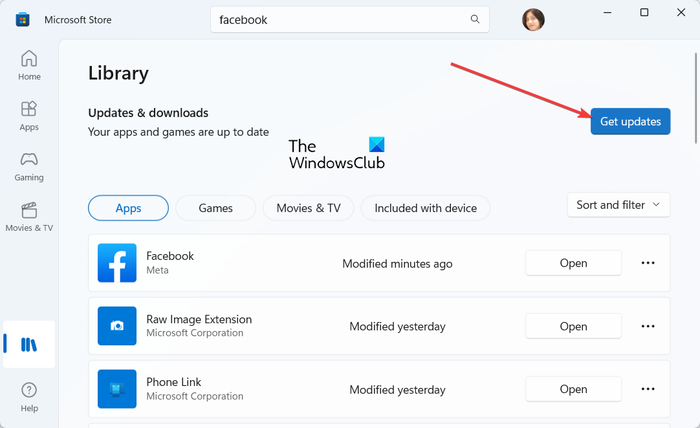Switch to Movies & TV filter tab

point(308,208)
